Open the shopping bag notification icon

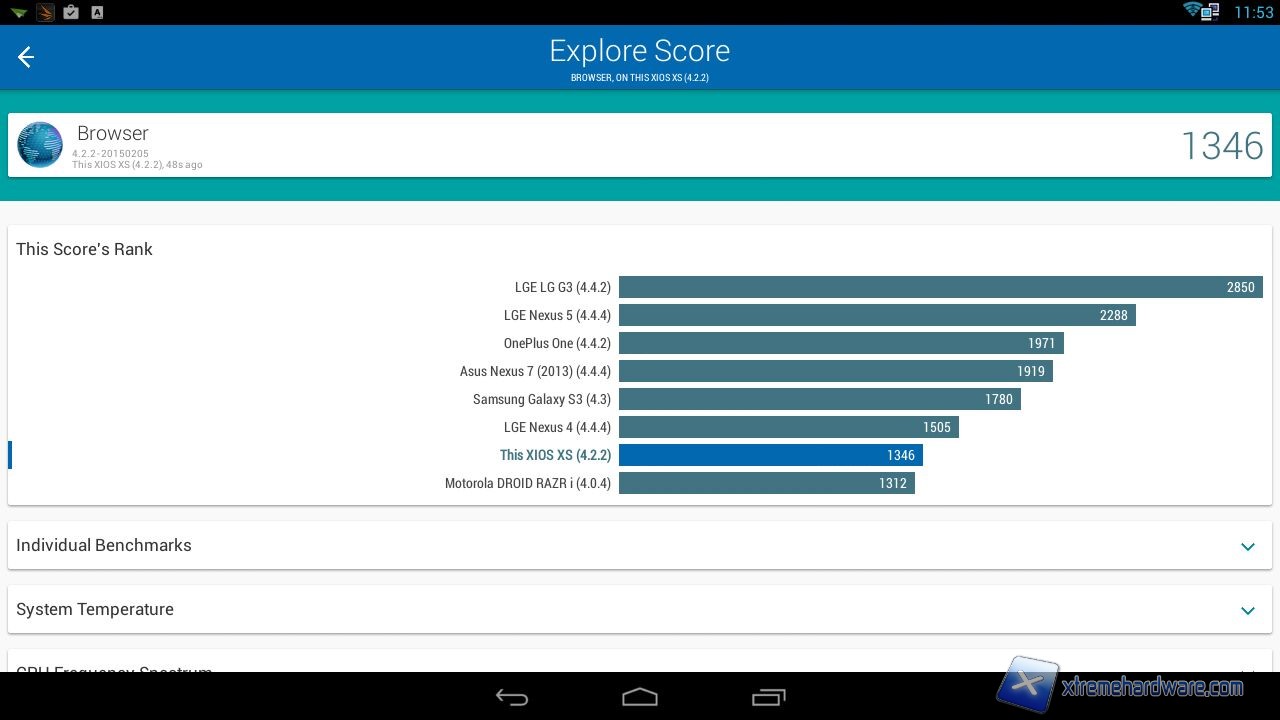(x=70, y=12)
